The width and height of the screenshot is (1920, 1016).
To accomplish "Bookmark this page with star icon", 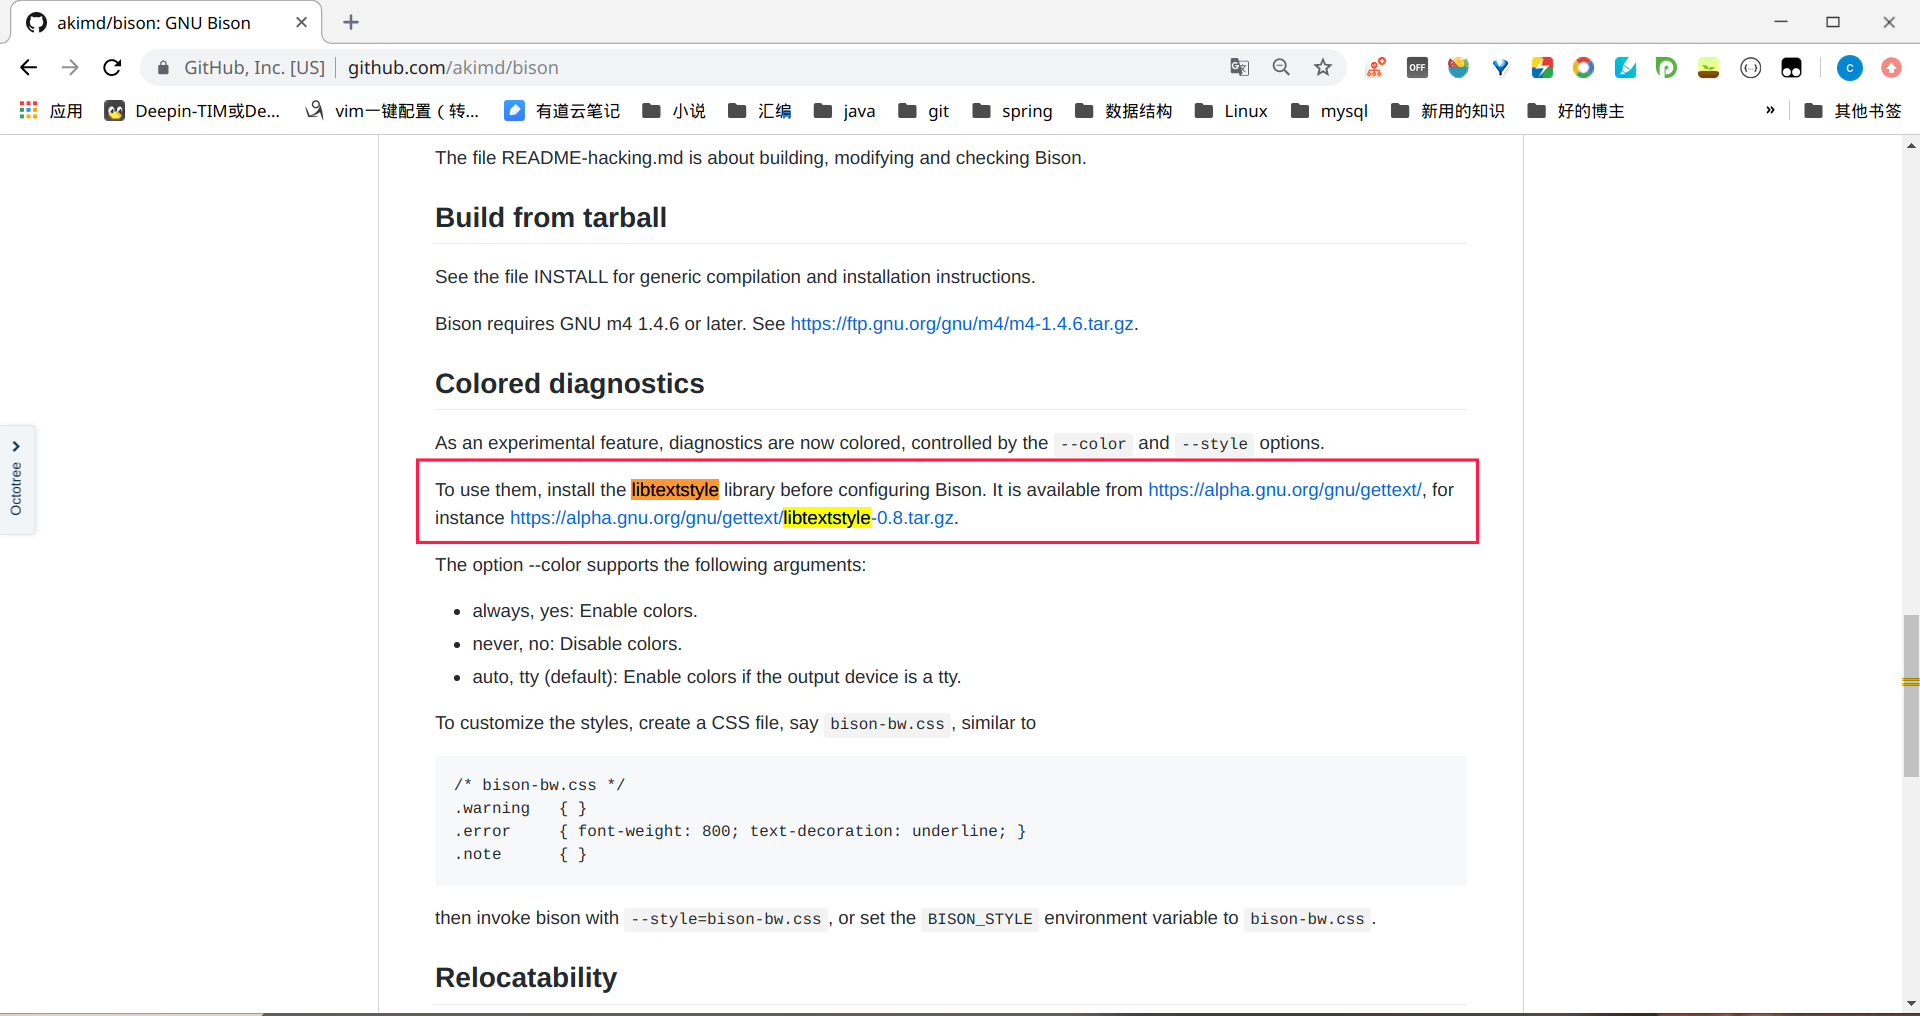I will click(x=1323, y=67).
